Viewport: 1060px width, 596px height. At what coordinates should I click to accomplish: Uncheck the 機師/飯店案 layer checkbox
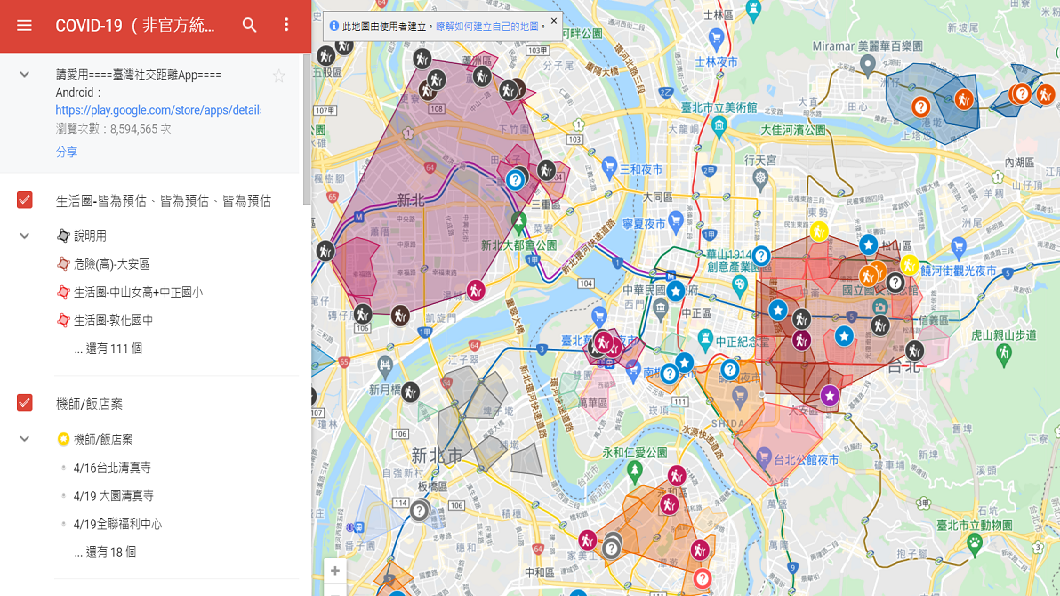24,403
